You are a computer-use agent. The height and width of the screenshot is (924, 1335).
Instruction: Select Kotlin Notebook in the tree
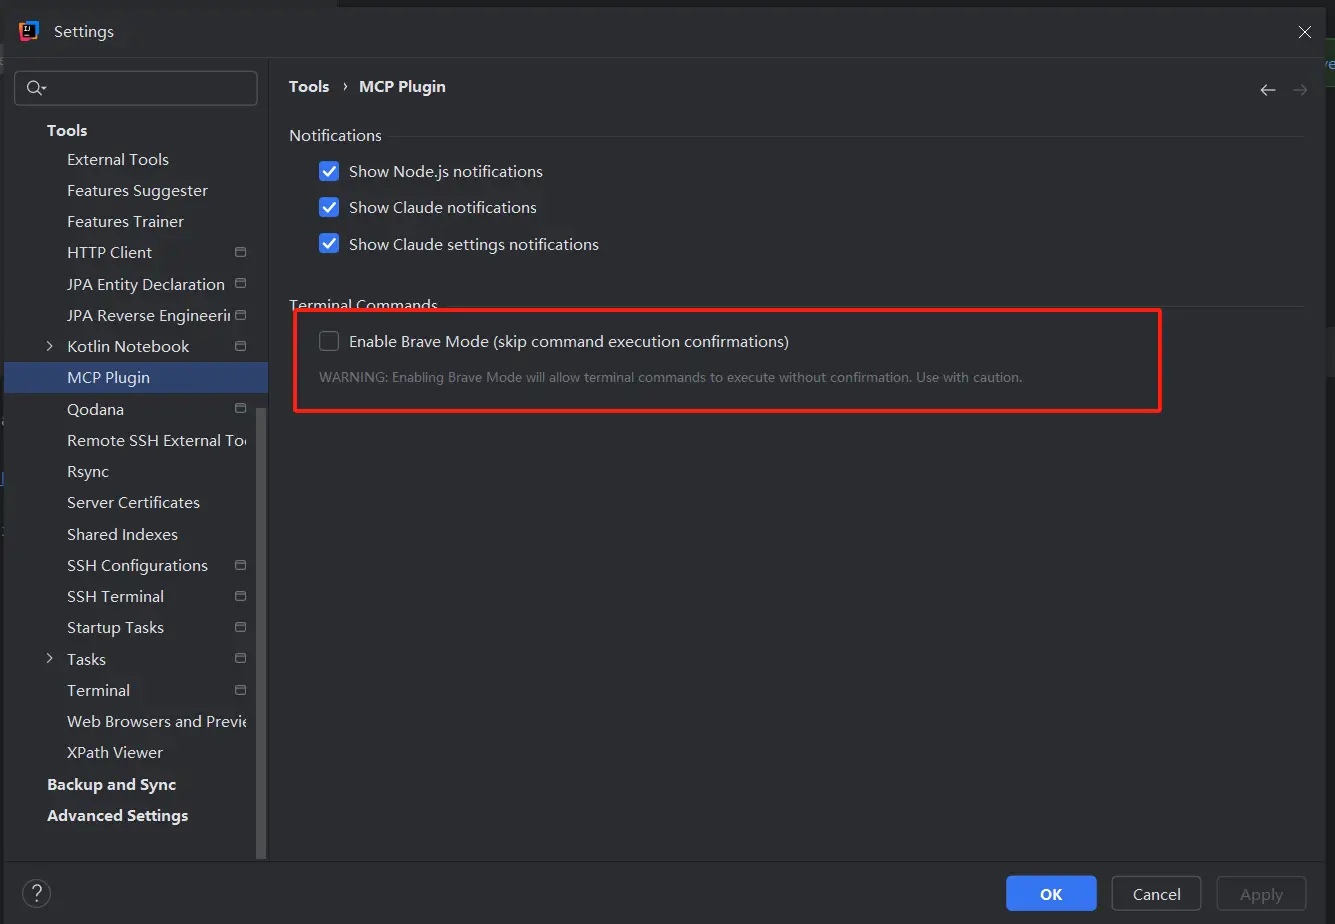pos(128,346)
